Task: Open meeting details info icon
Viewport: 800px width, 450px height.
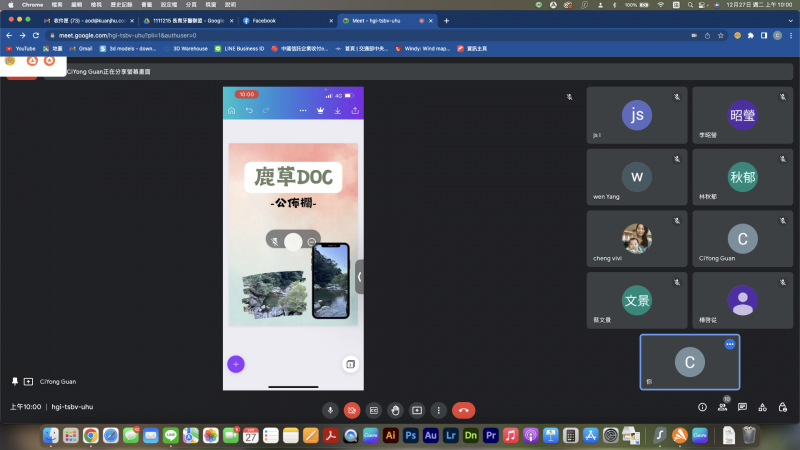Action: pyautogui.click(x=703, y=407)
